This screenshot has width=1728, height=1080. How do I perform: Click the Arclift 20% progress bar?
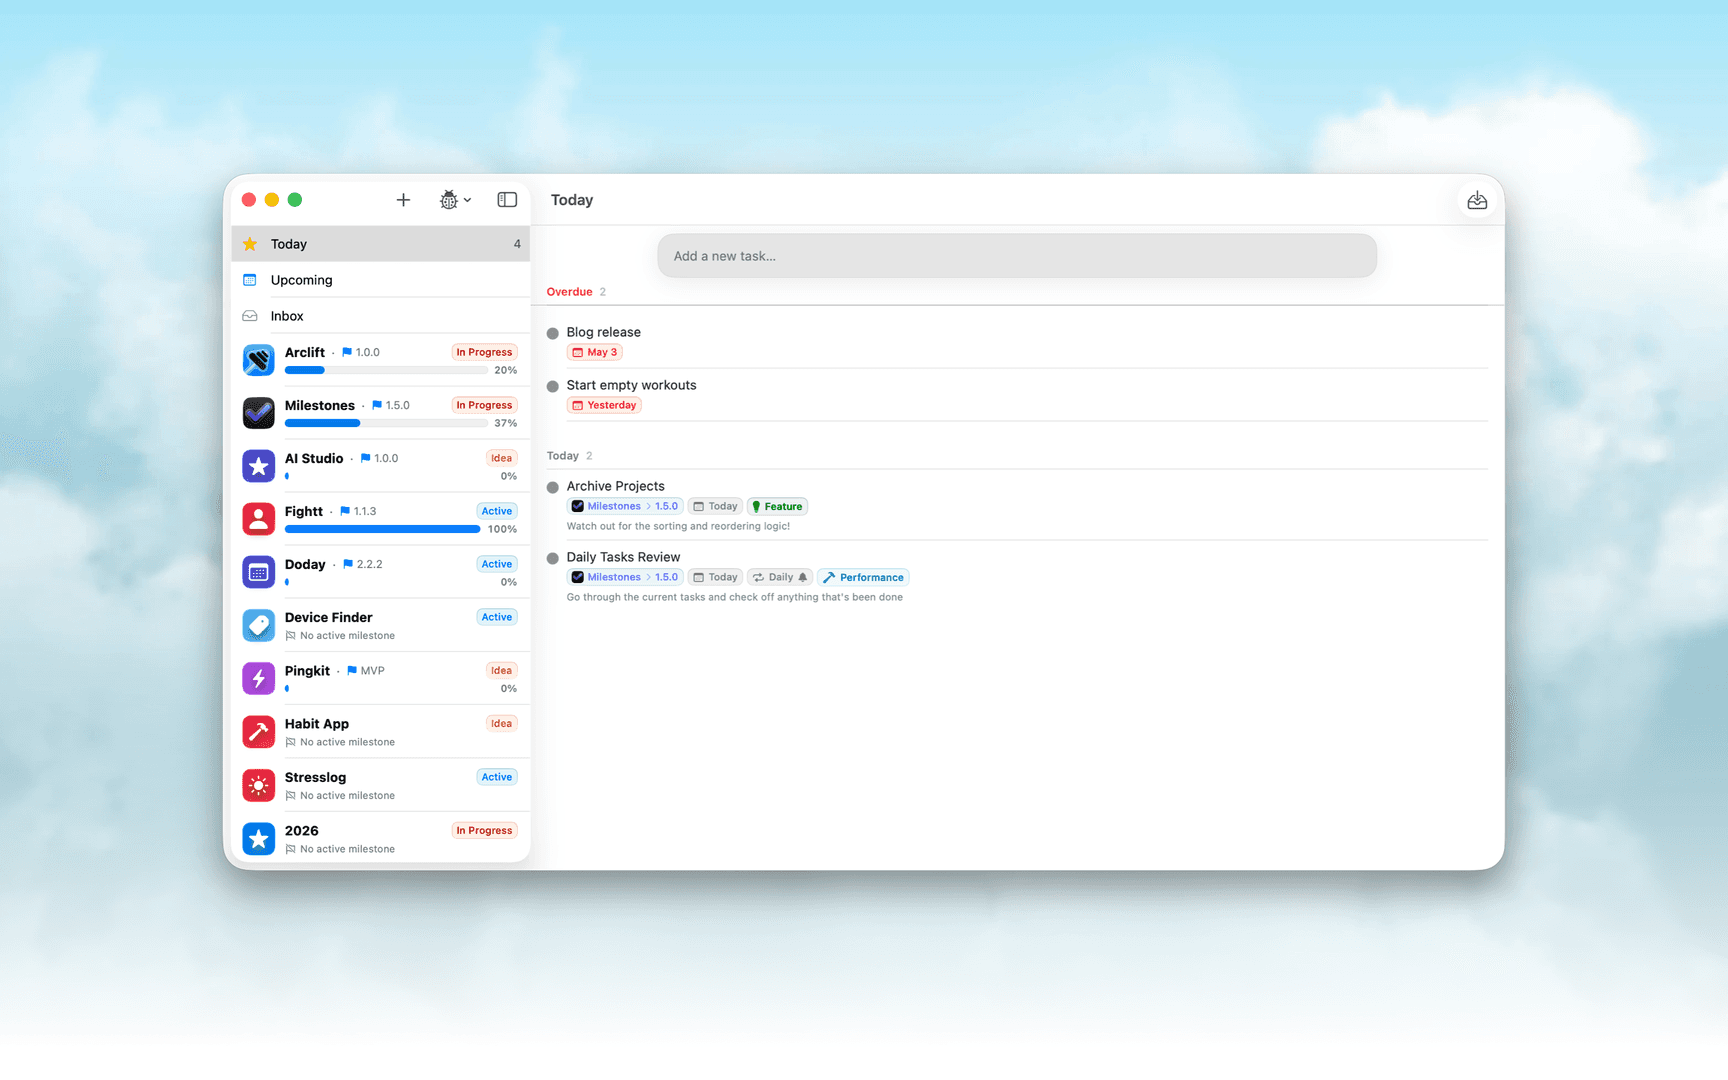tap(386, 370)
